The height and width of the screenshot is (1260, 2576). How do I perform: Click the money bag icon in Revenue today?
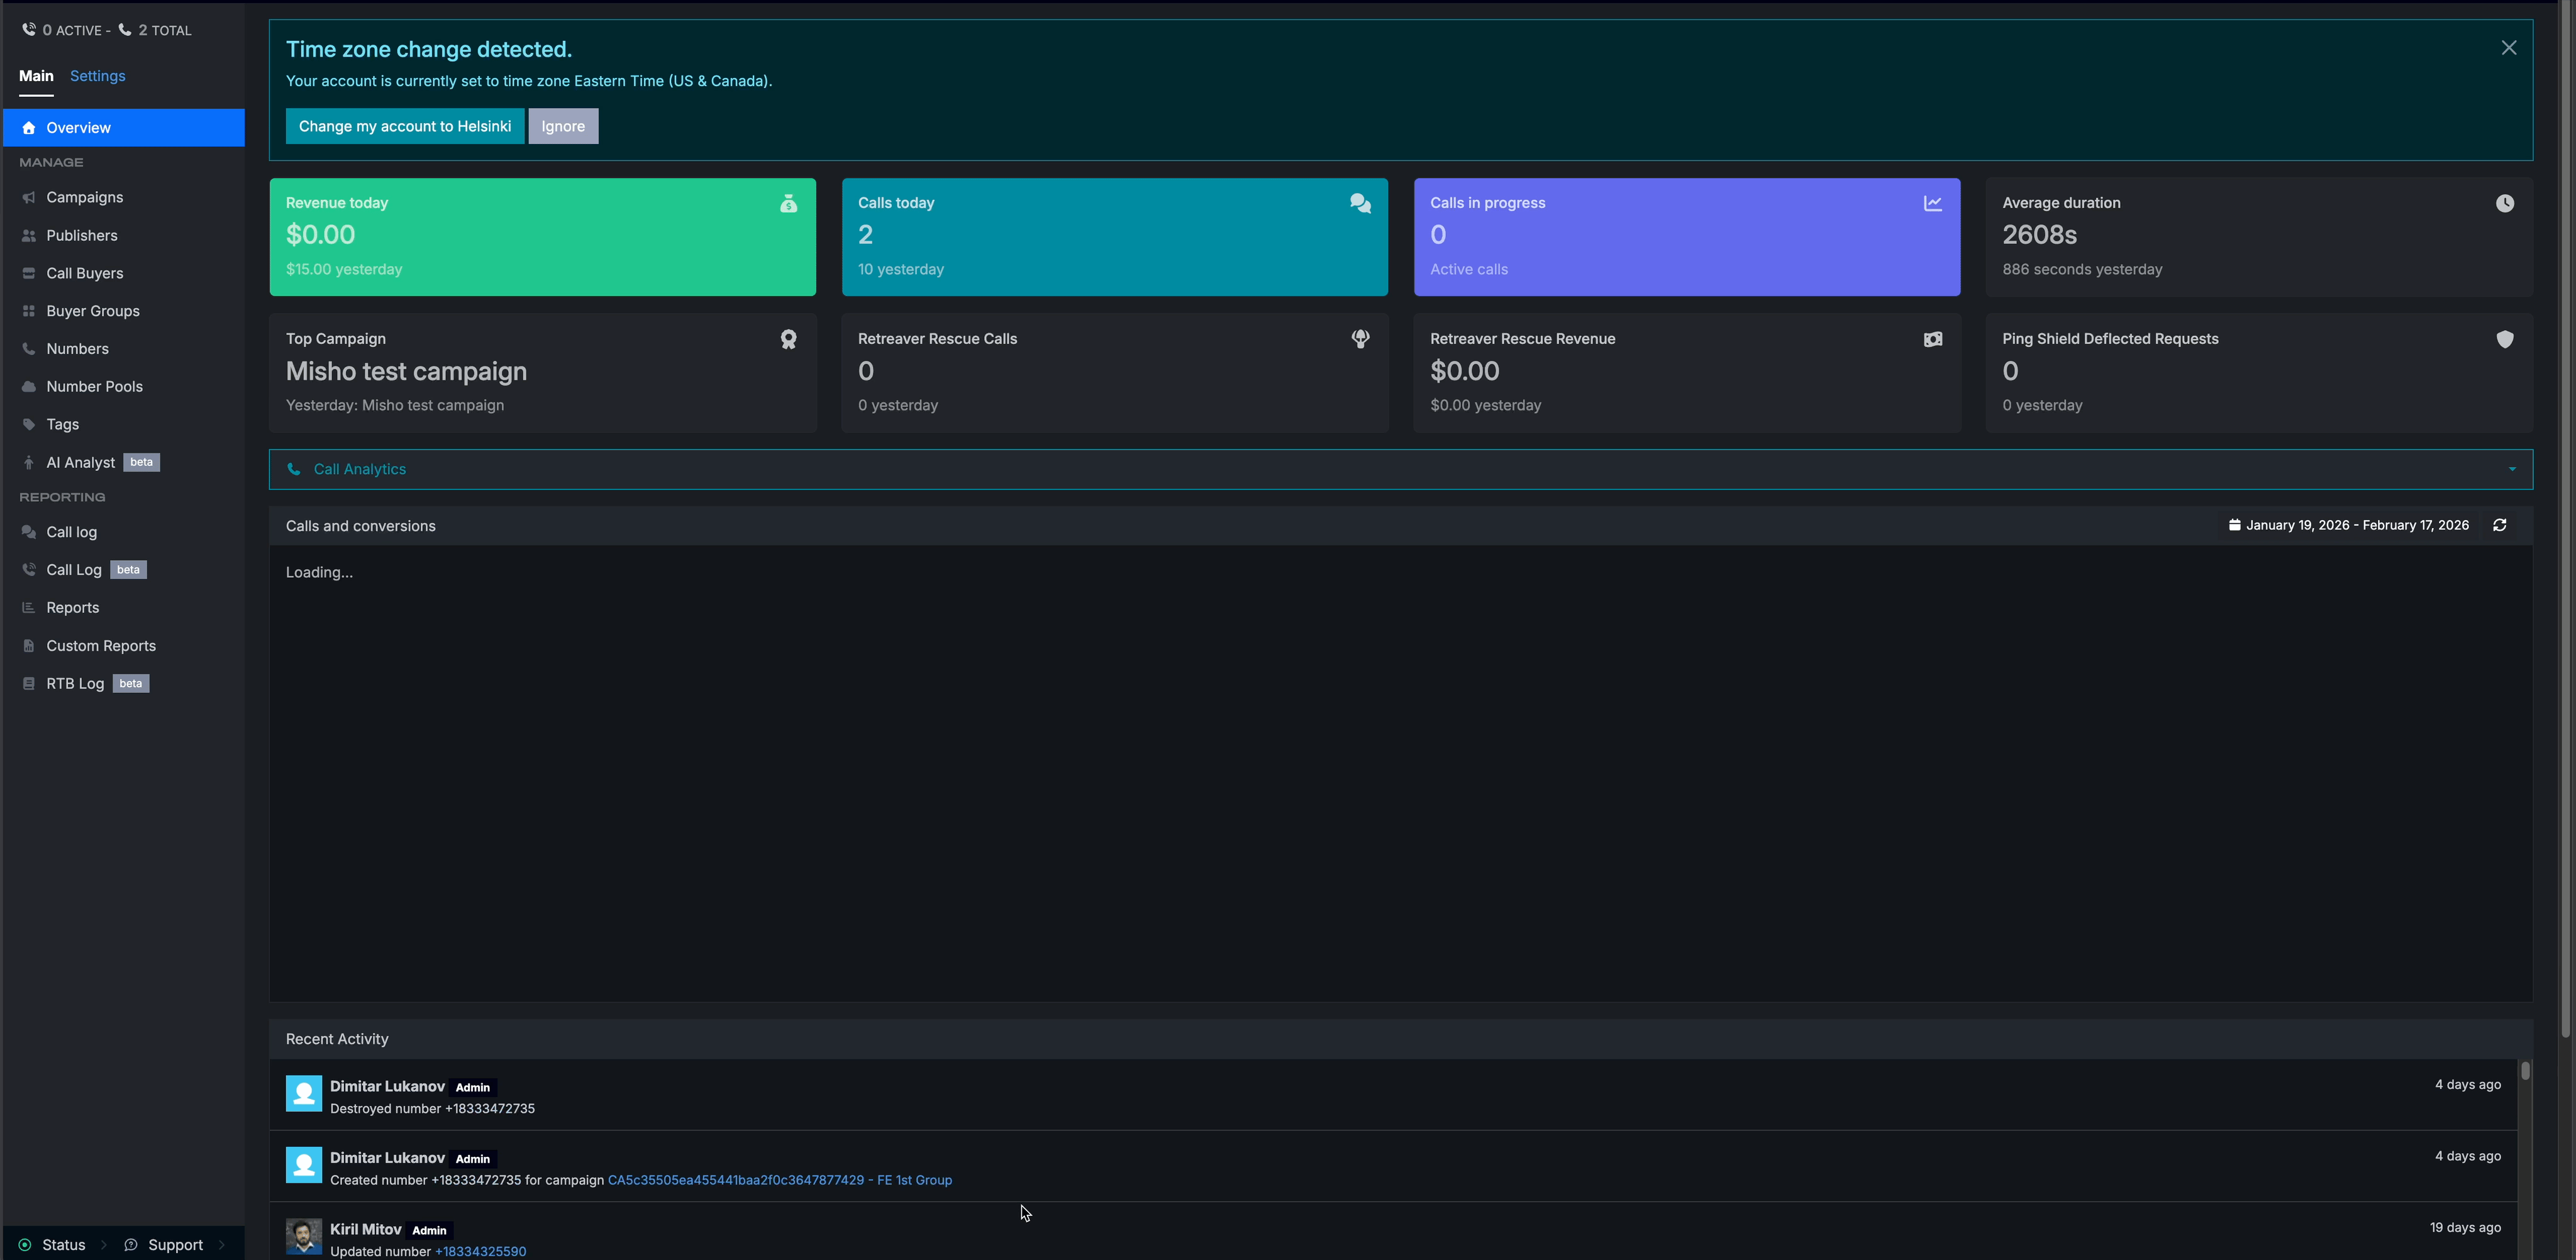[x=788, y=204]
